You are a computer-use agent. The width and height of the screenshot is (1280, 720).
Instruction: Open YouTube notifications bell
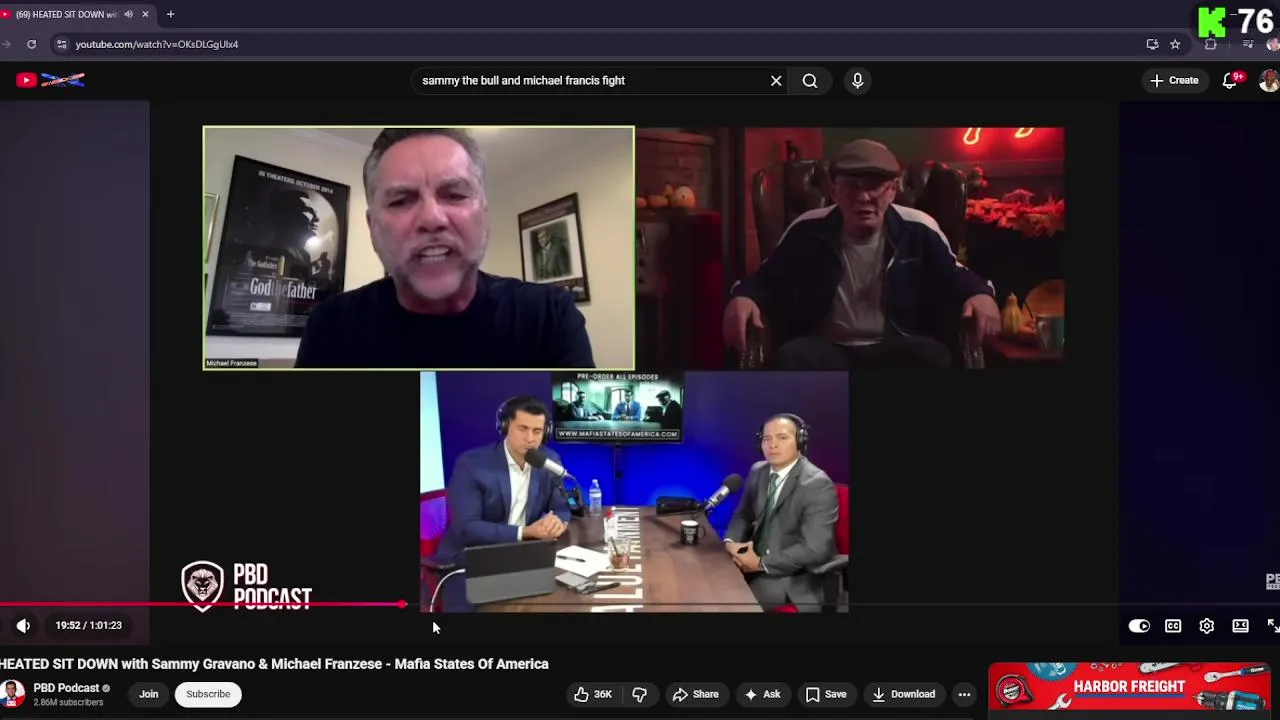coord(1230,81)
